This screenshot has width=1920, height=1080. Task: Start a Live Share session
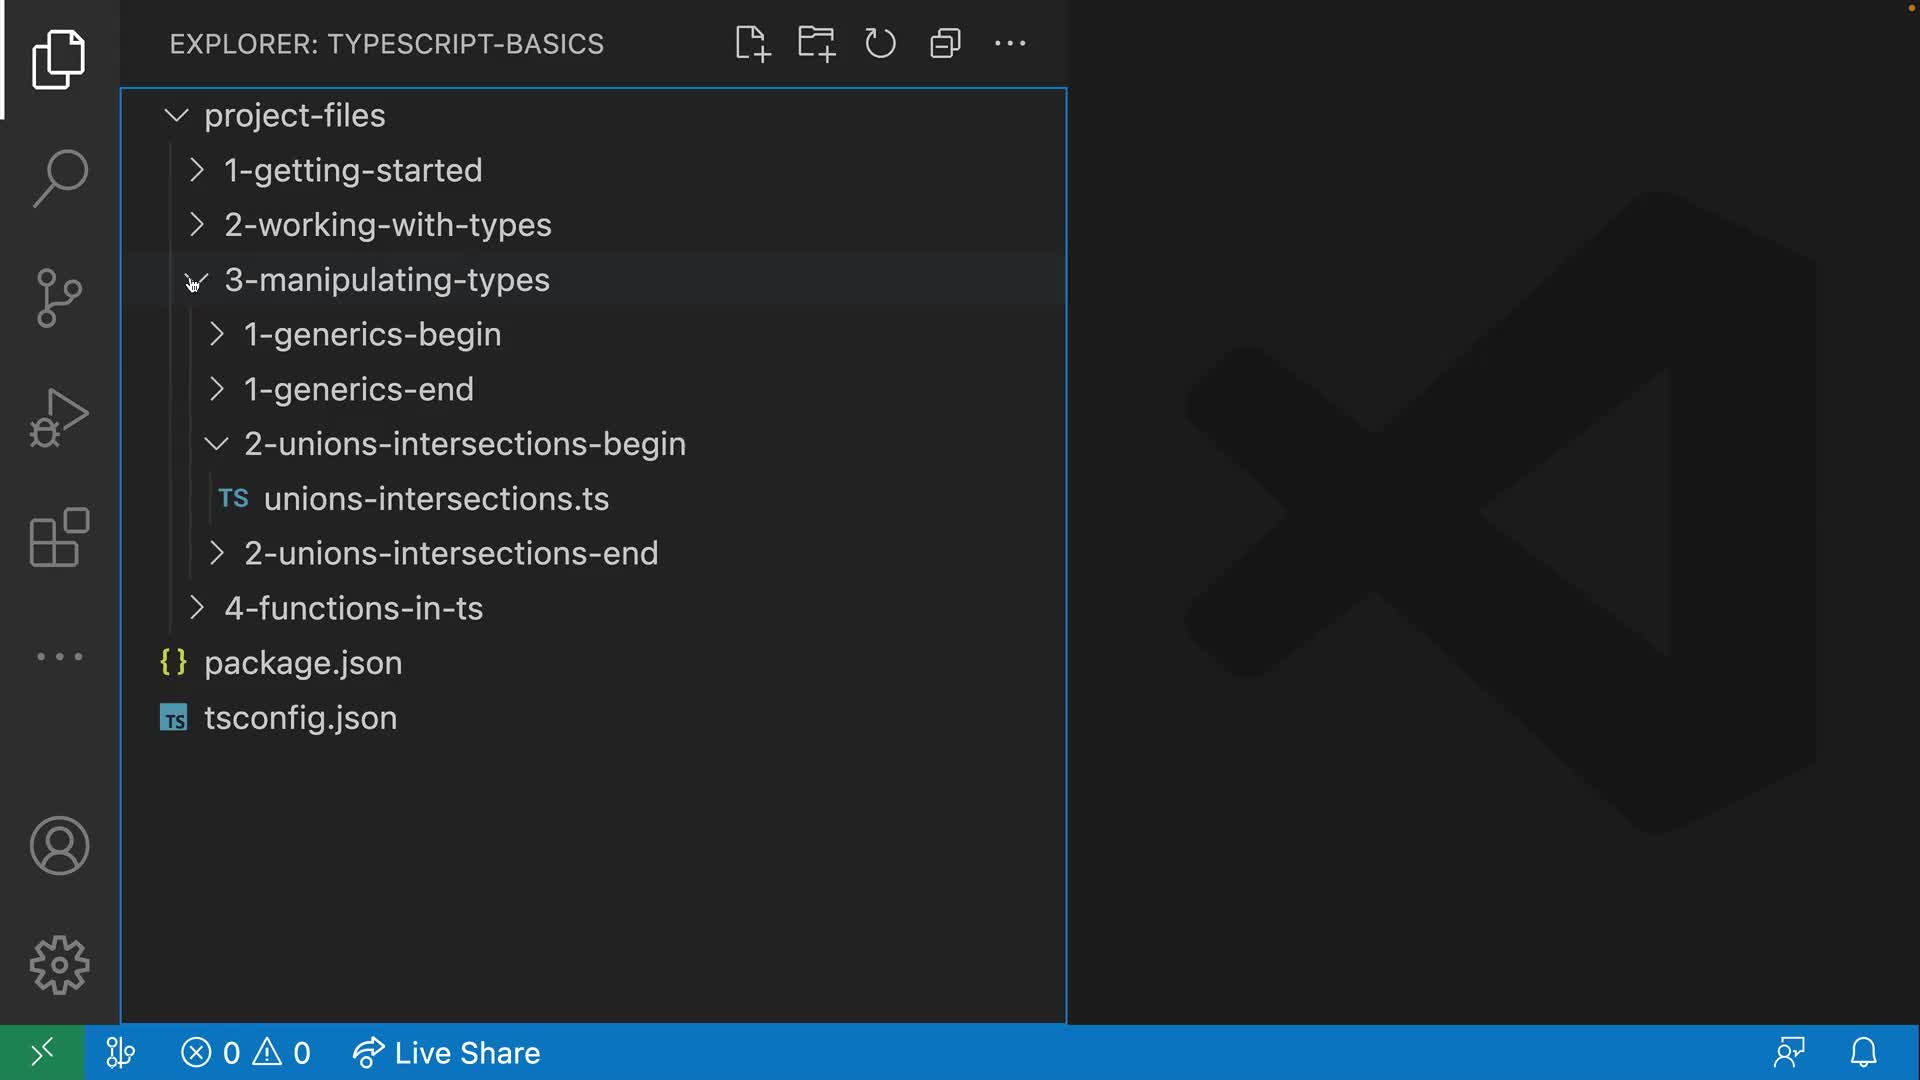pos(446,1052)
